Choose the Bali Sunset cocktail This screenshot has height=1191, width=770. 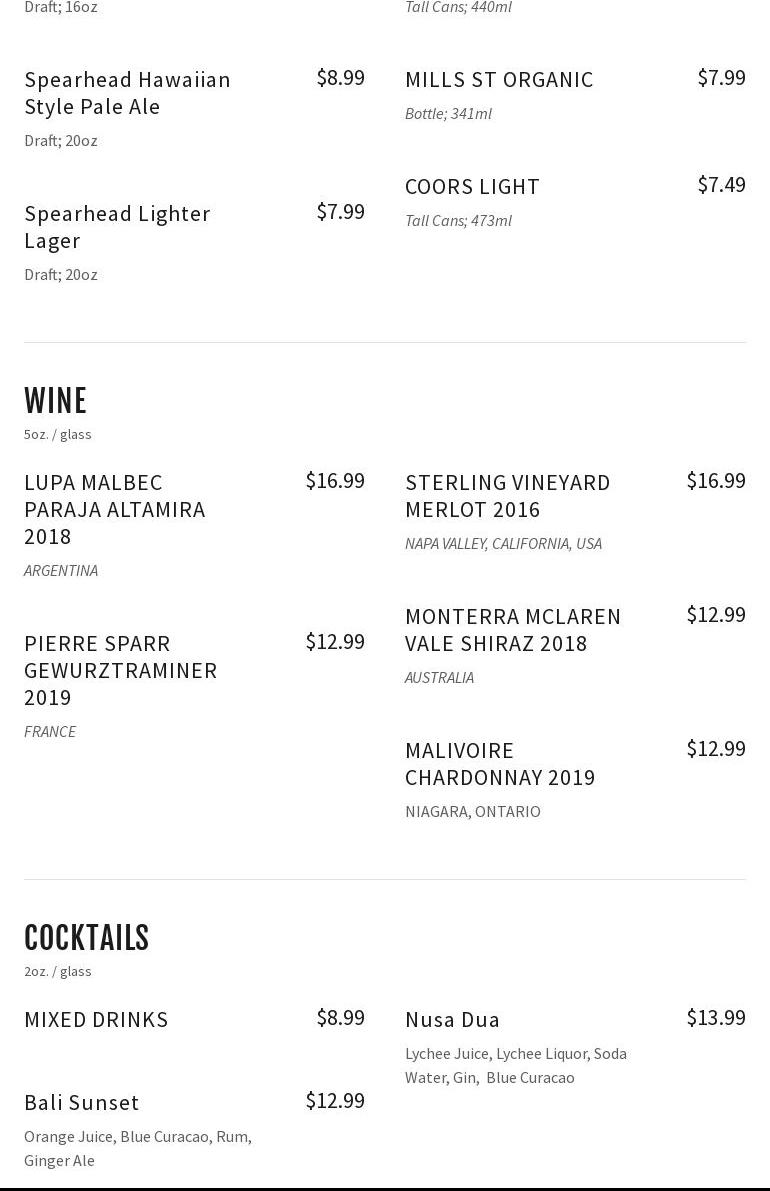point(82,1102)
